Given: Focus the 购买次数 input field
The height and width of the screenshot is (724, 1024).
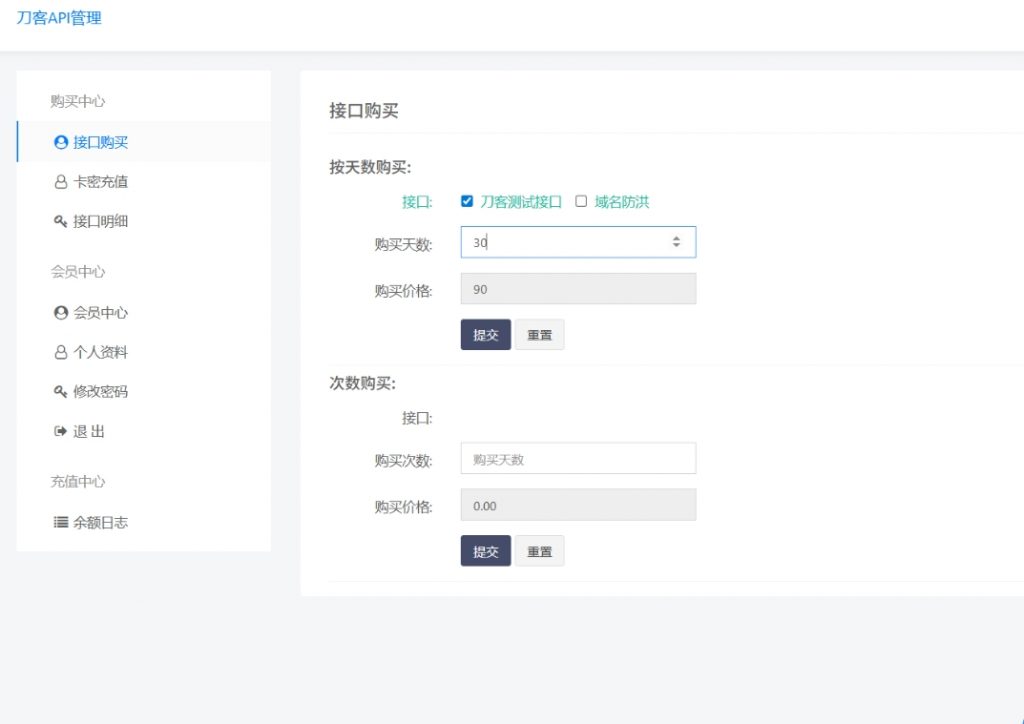Looking at the screenshot, I should coord(578,459).
